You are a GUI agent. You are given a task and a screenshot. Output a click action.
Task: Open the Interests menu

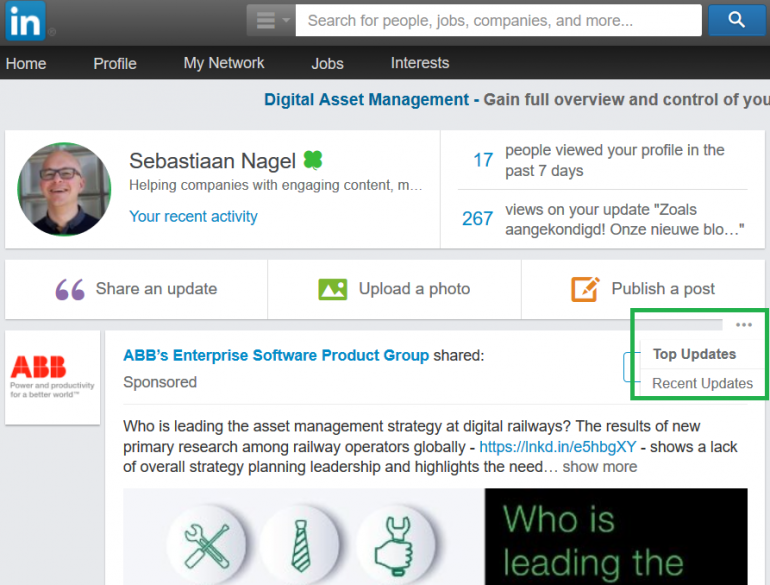[x=420, y=63]
